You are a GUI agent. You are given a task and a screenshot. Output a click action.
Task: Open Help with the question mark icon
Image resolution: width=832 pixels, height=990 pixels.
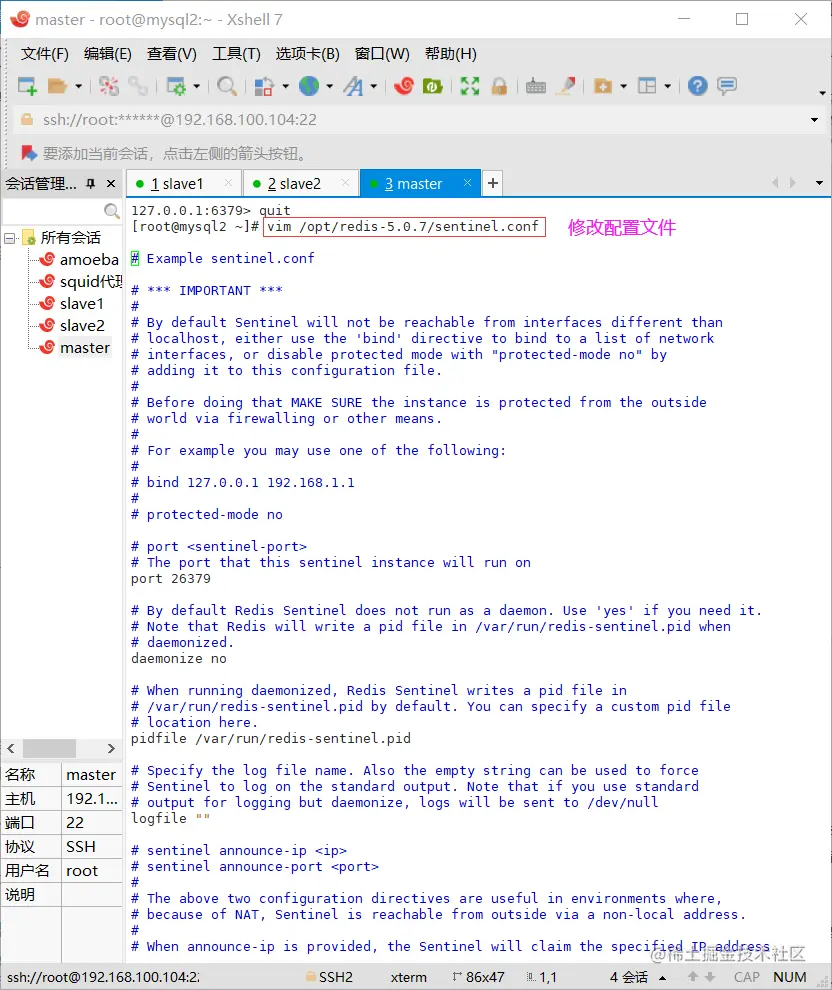click(698, 86)
